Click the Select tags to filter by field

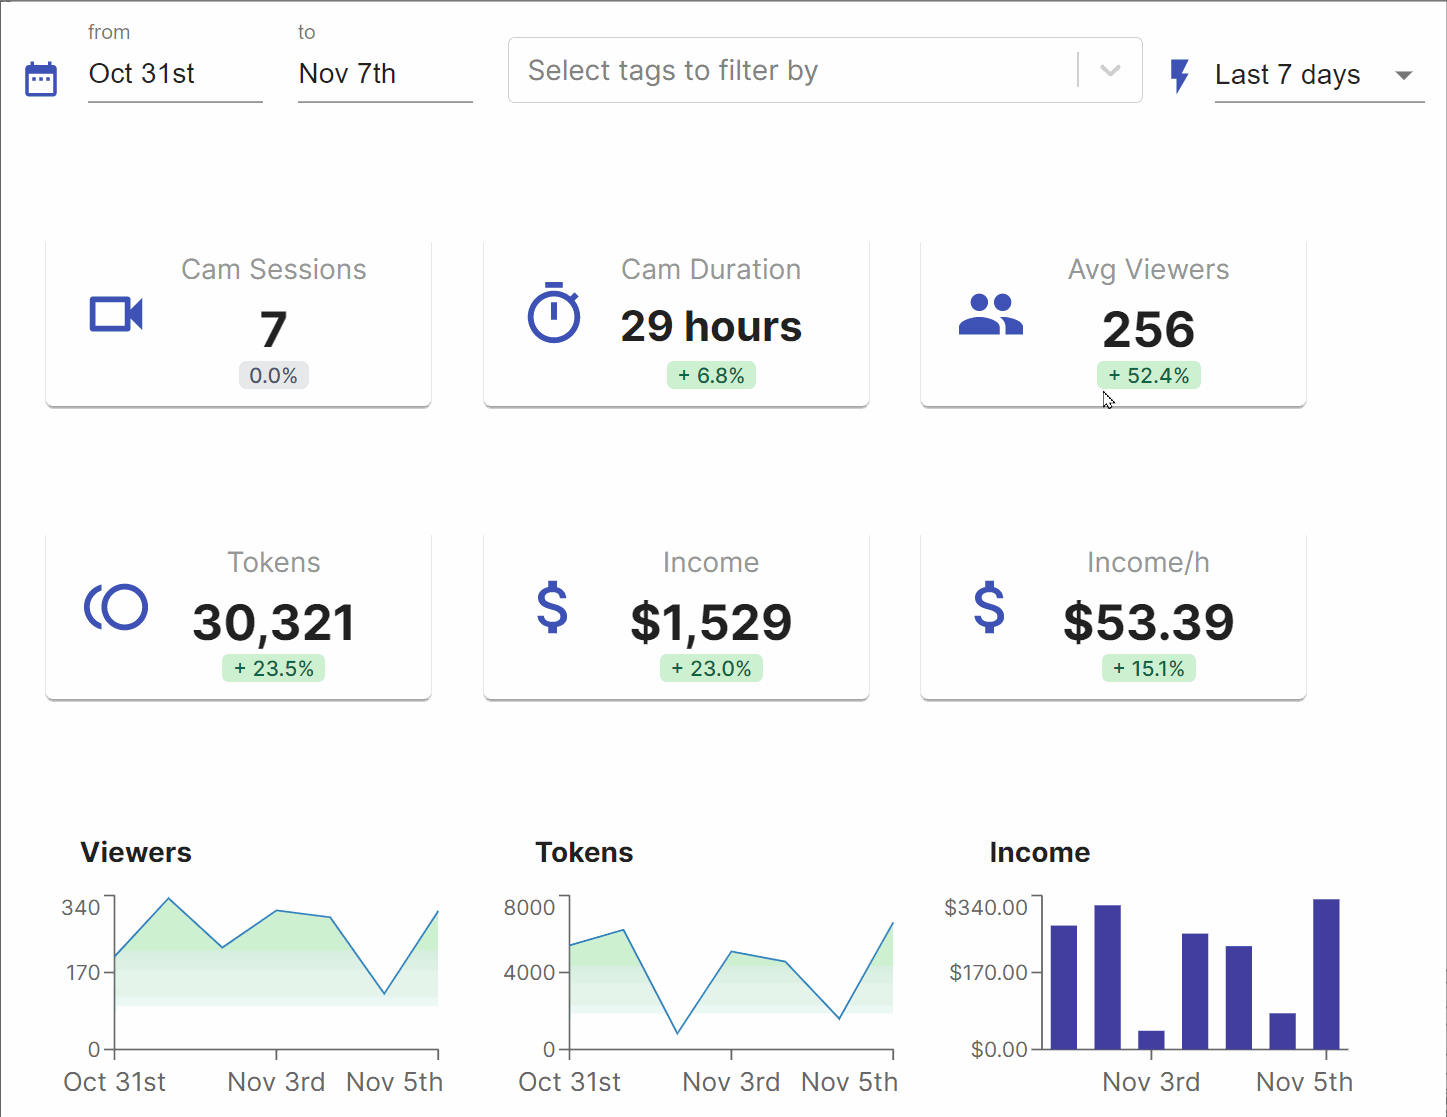click(790, 70)
